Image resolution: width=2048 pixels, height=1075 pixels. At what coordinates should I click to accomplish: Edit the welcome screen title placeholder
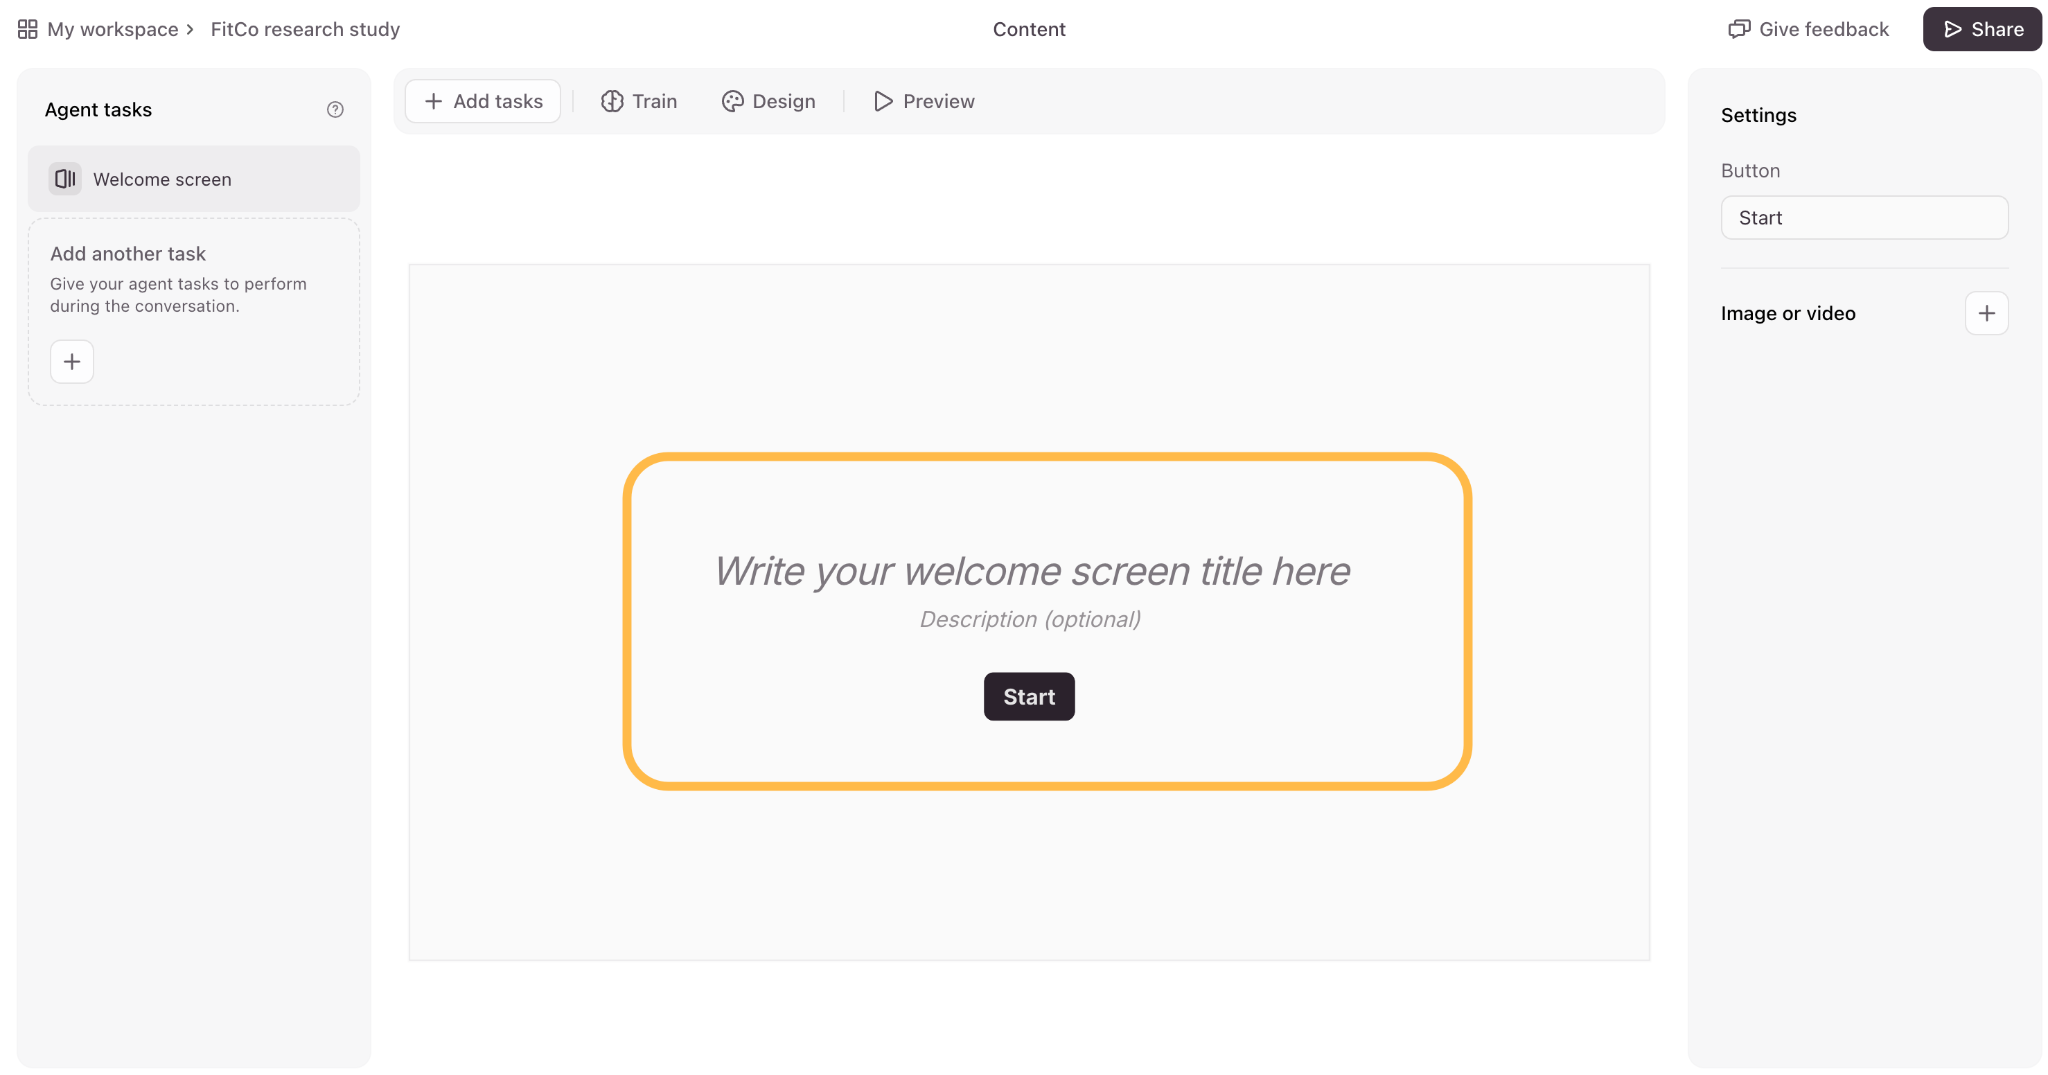(x=1032, y=571)
